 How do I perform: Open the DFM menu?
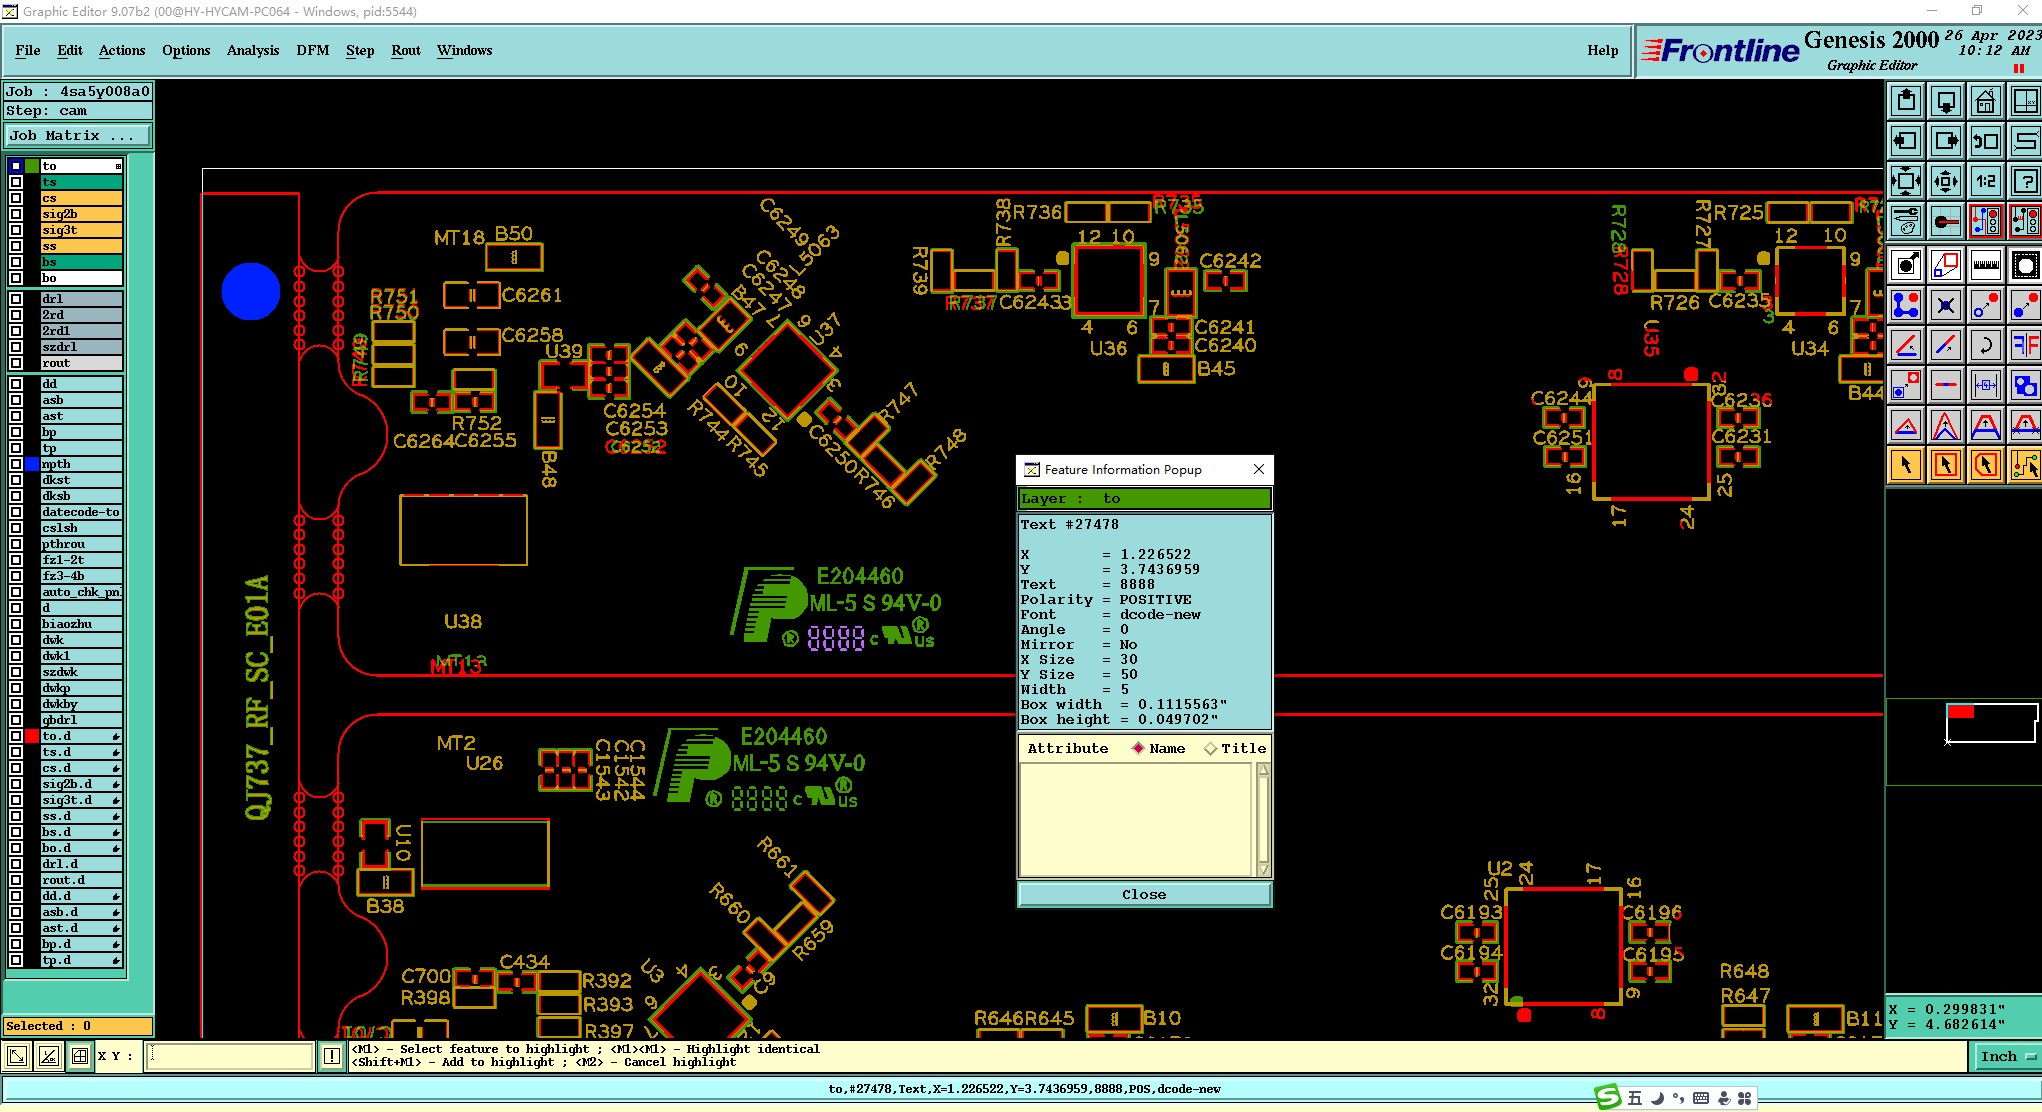coord(312,50)
